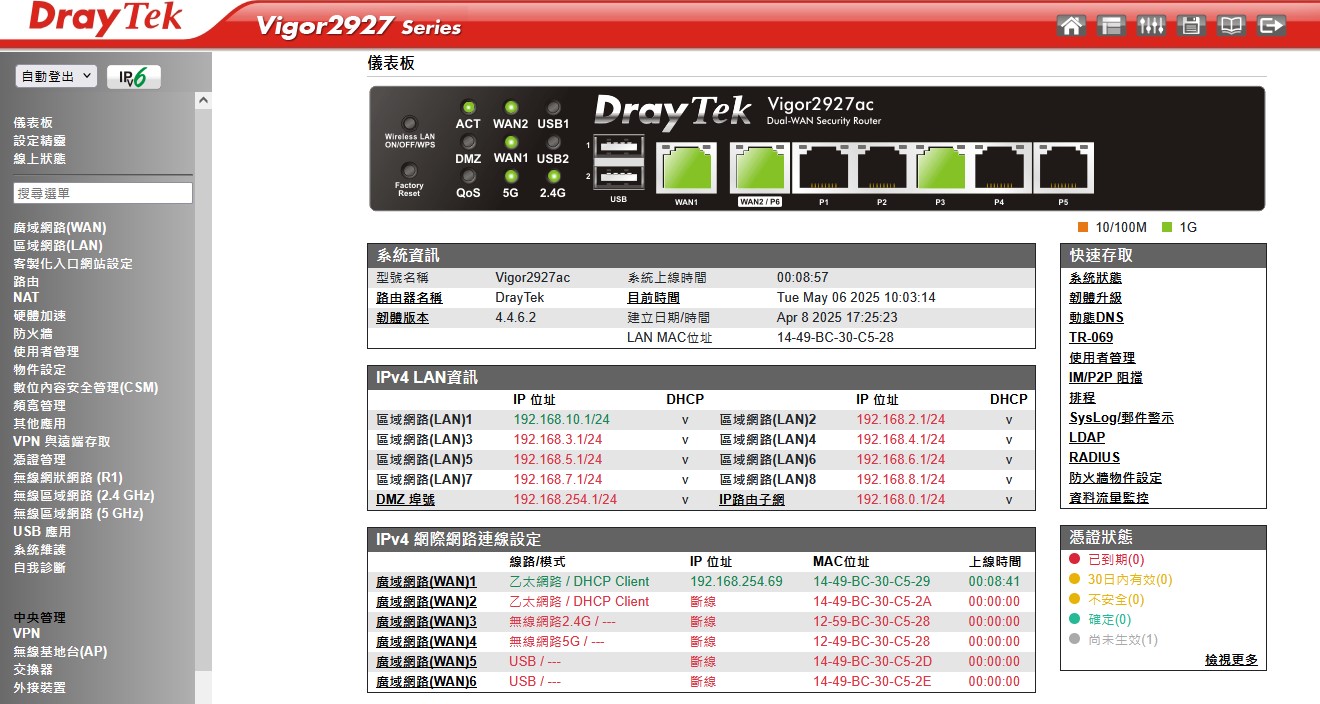The width and height of the screenshot is (1320, 704).
Task: Click the 搜尋選單 search field
Action: [x=102, y=193]
